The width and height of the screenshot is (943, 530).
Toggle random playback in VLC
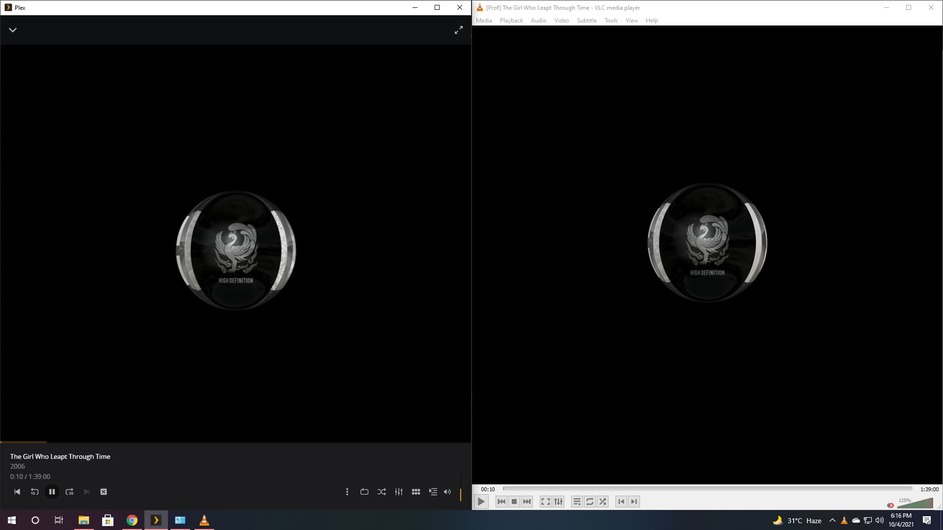[x=603, y=501]
